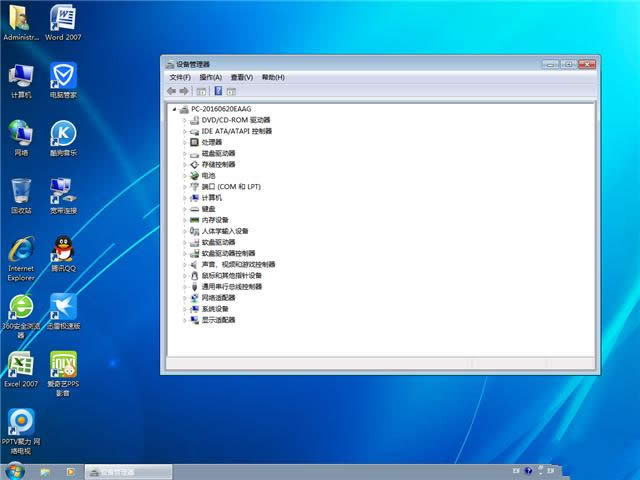The width and height of the screenshot is (640, 480).
Task: Click the PC-20160620EAAG computer name
Action: 221,109
